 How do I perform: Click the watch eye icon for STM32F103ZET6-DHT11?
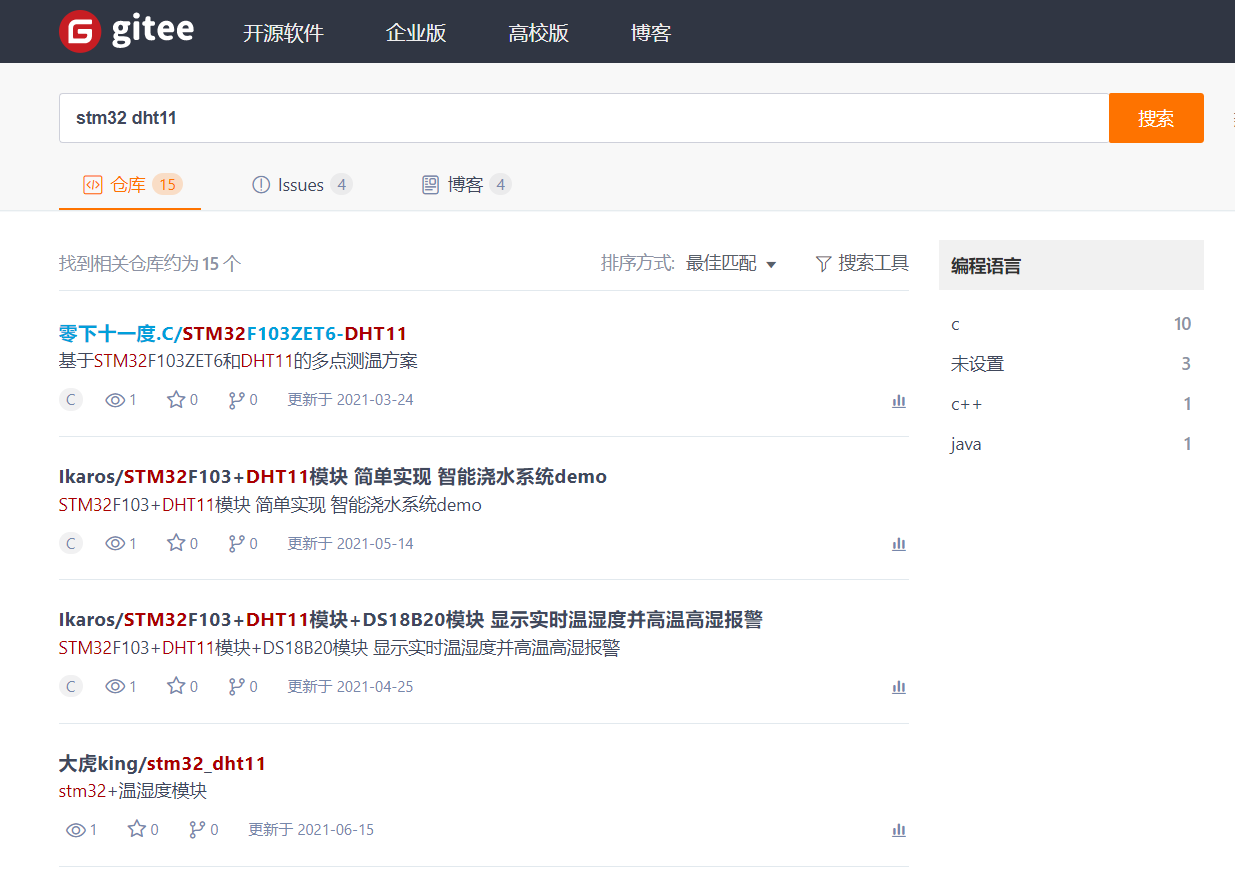[x=115, y=400]
